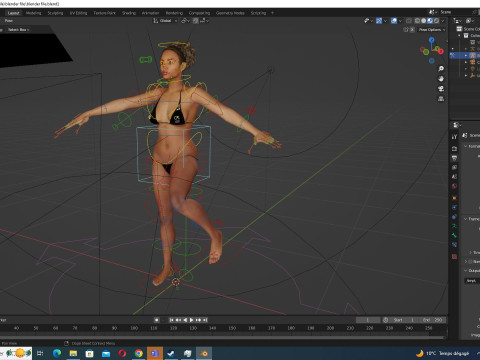This screenshot has height=360, width=480.
Task: Open the overlays options dropdown
Action: [400, 21]
